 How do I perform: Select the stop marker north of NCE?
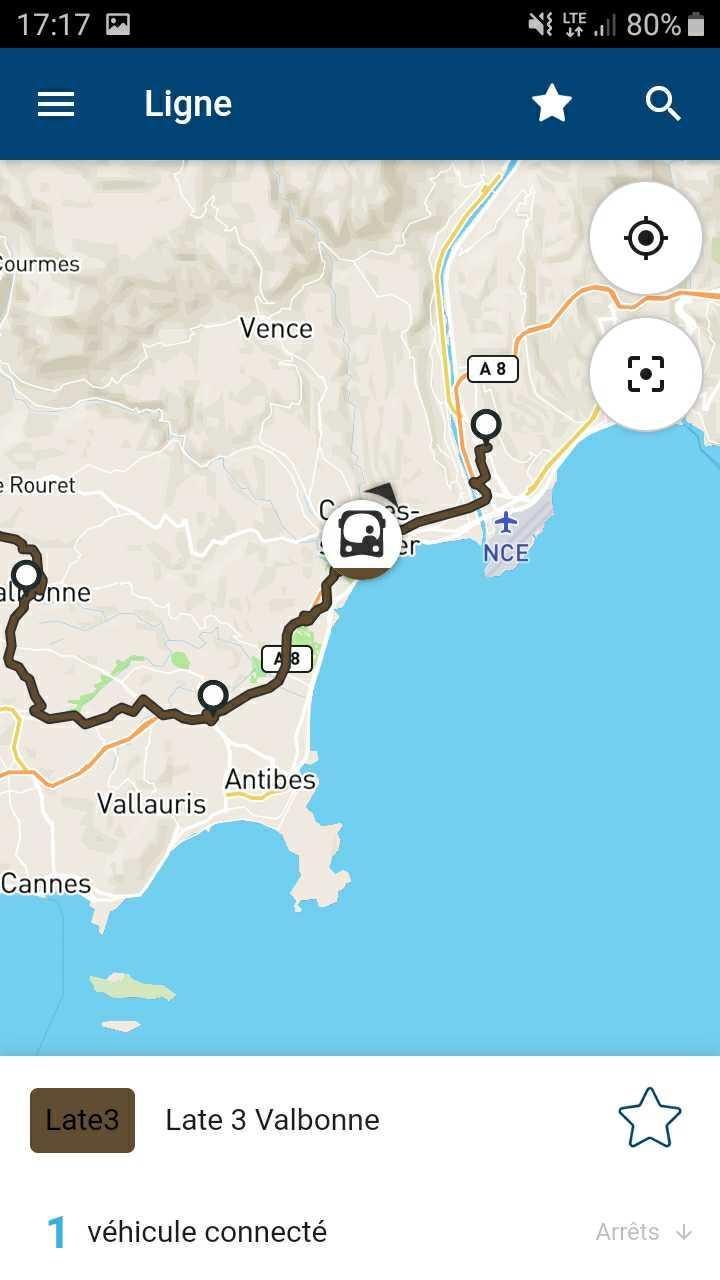click(486, 425)
